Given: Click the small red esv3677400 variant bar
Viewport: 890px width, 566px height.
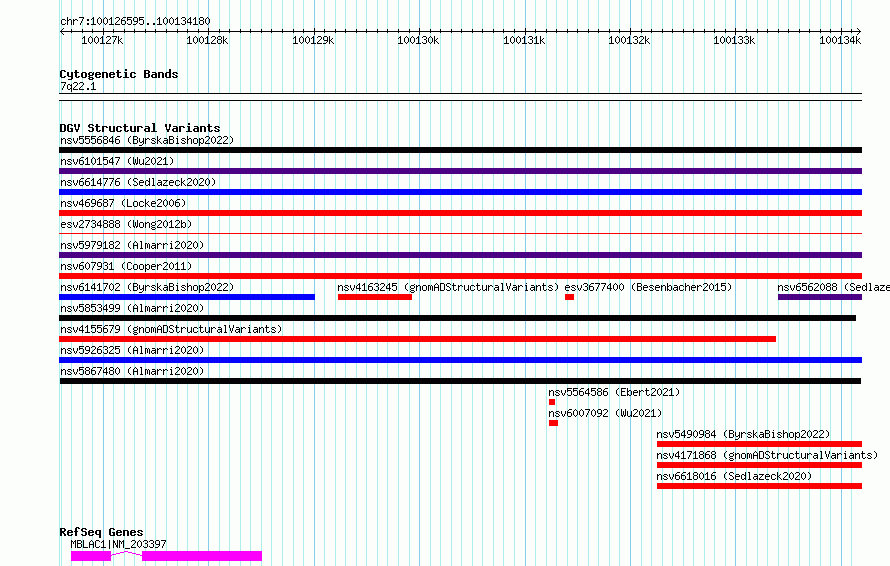Looking at the screenshot, I should coord(569,297).
